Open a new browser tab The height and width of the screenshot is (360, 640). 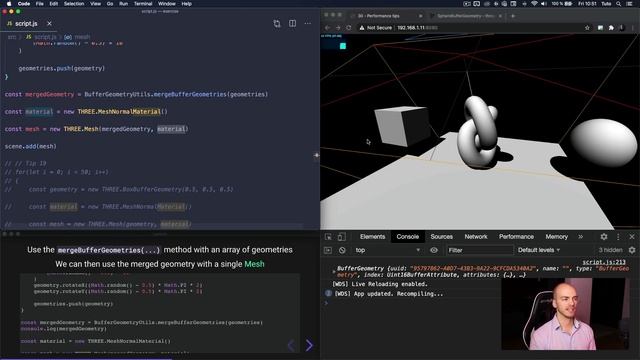(x=513, y=16)
